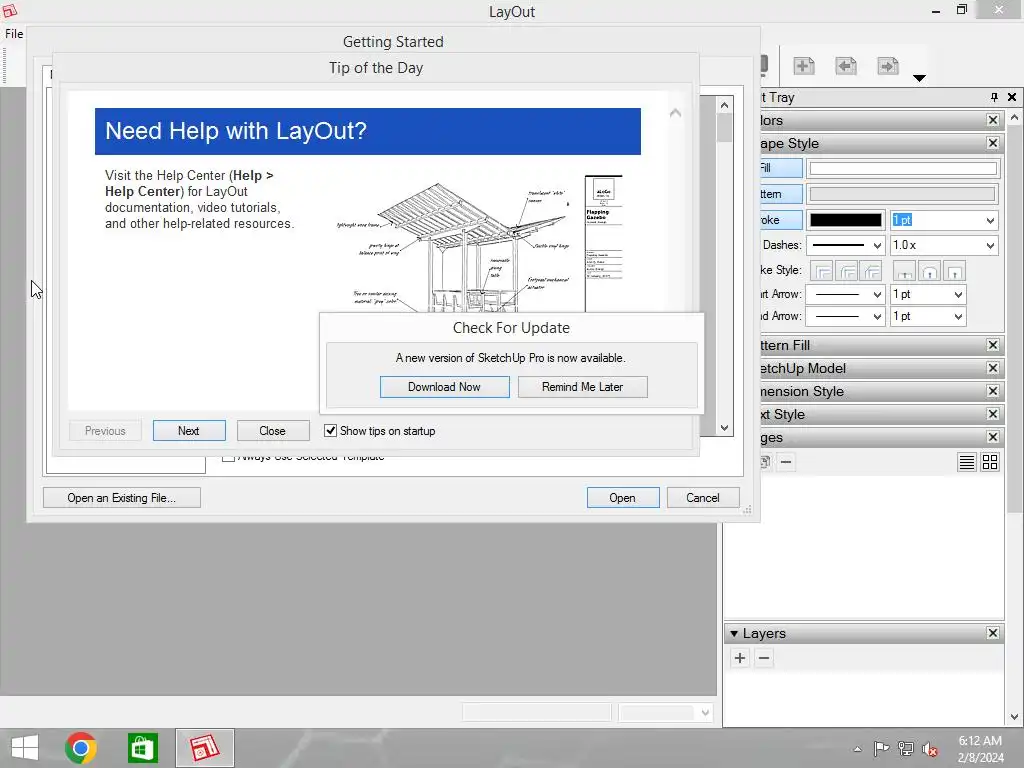Switch Pages panel to thumbnail grid view
1024x768 pixels.
[990, 462]
